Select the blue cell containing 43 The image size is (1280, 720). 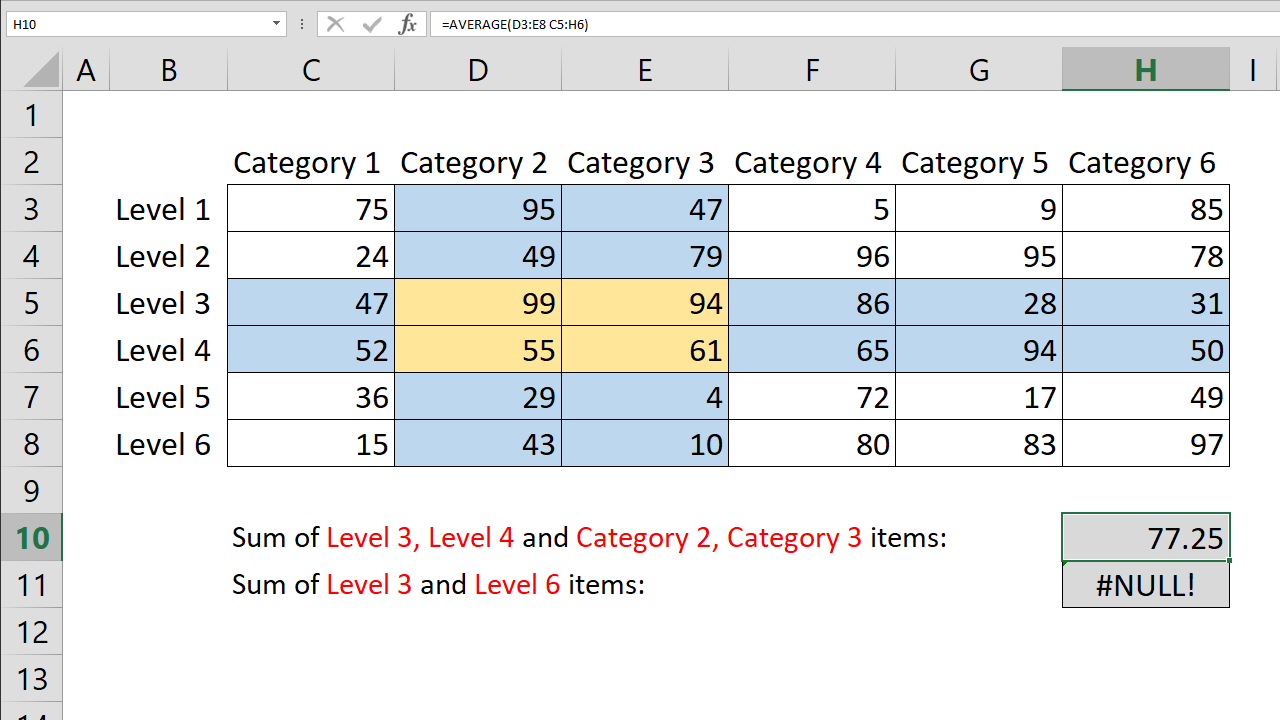478,443
